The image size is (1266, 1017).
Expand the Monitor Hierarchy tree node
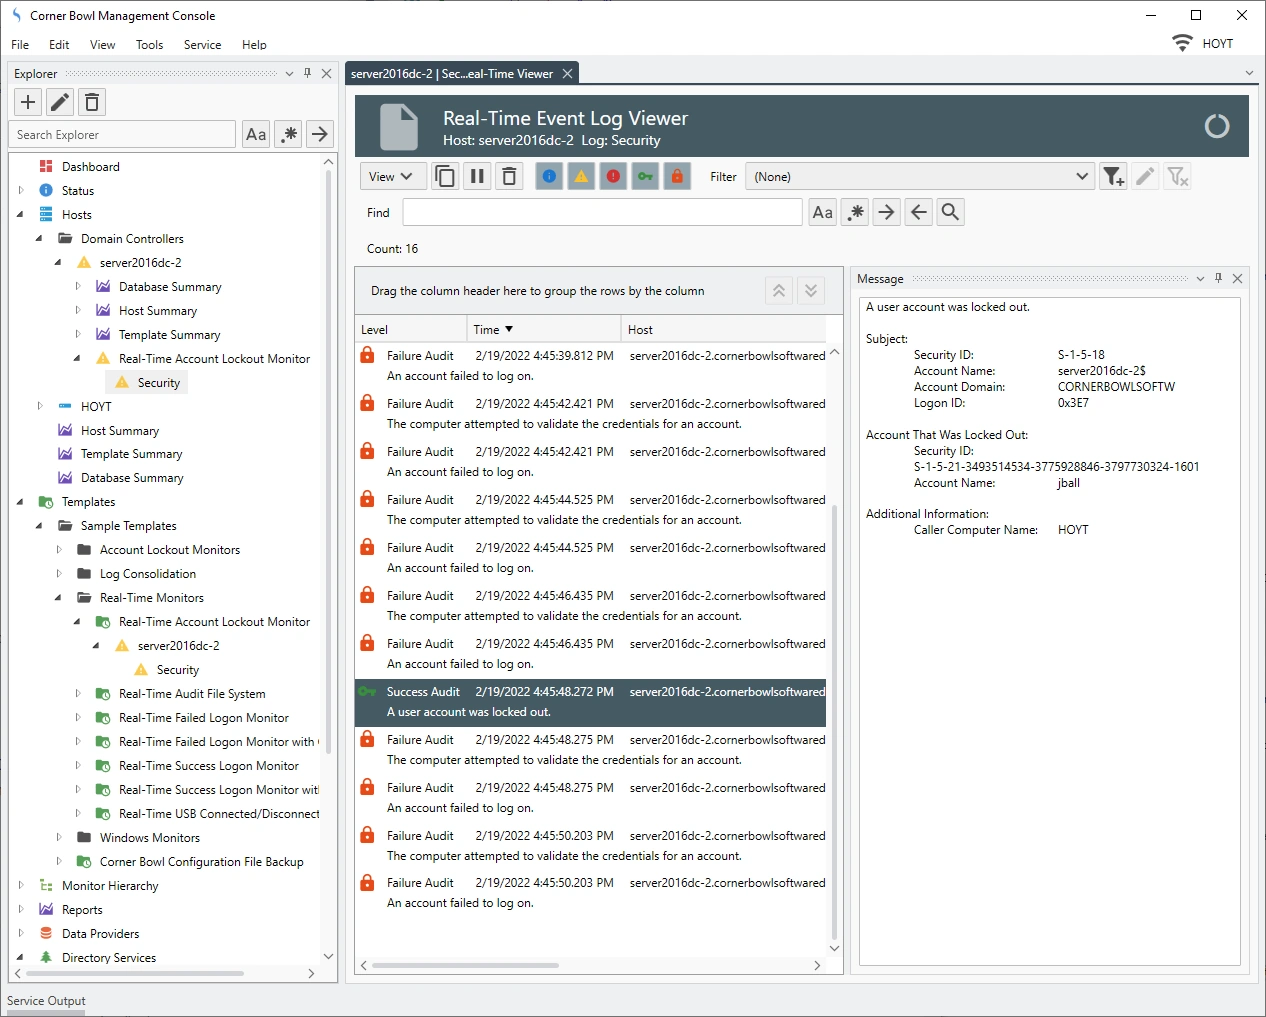21,886
